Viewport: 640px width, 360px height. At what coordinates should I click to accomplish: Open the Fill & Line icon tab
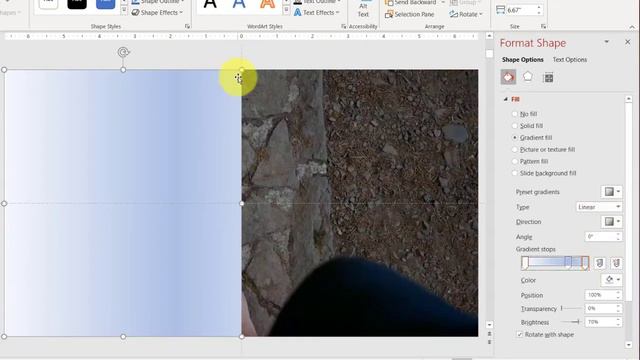[508, 77]
